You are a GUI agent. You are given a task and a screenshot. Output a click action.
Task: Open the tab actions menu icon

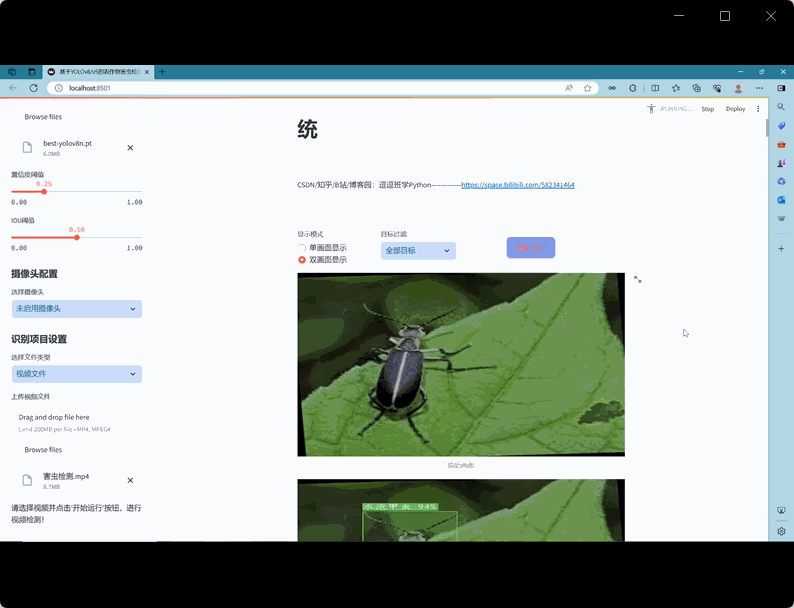[31, 72]
